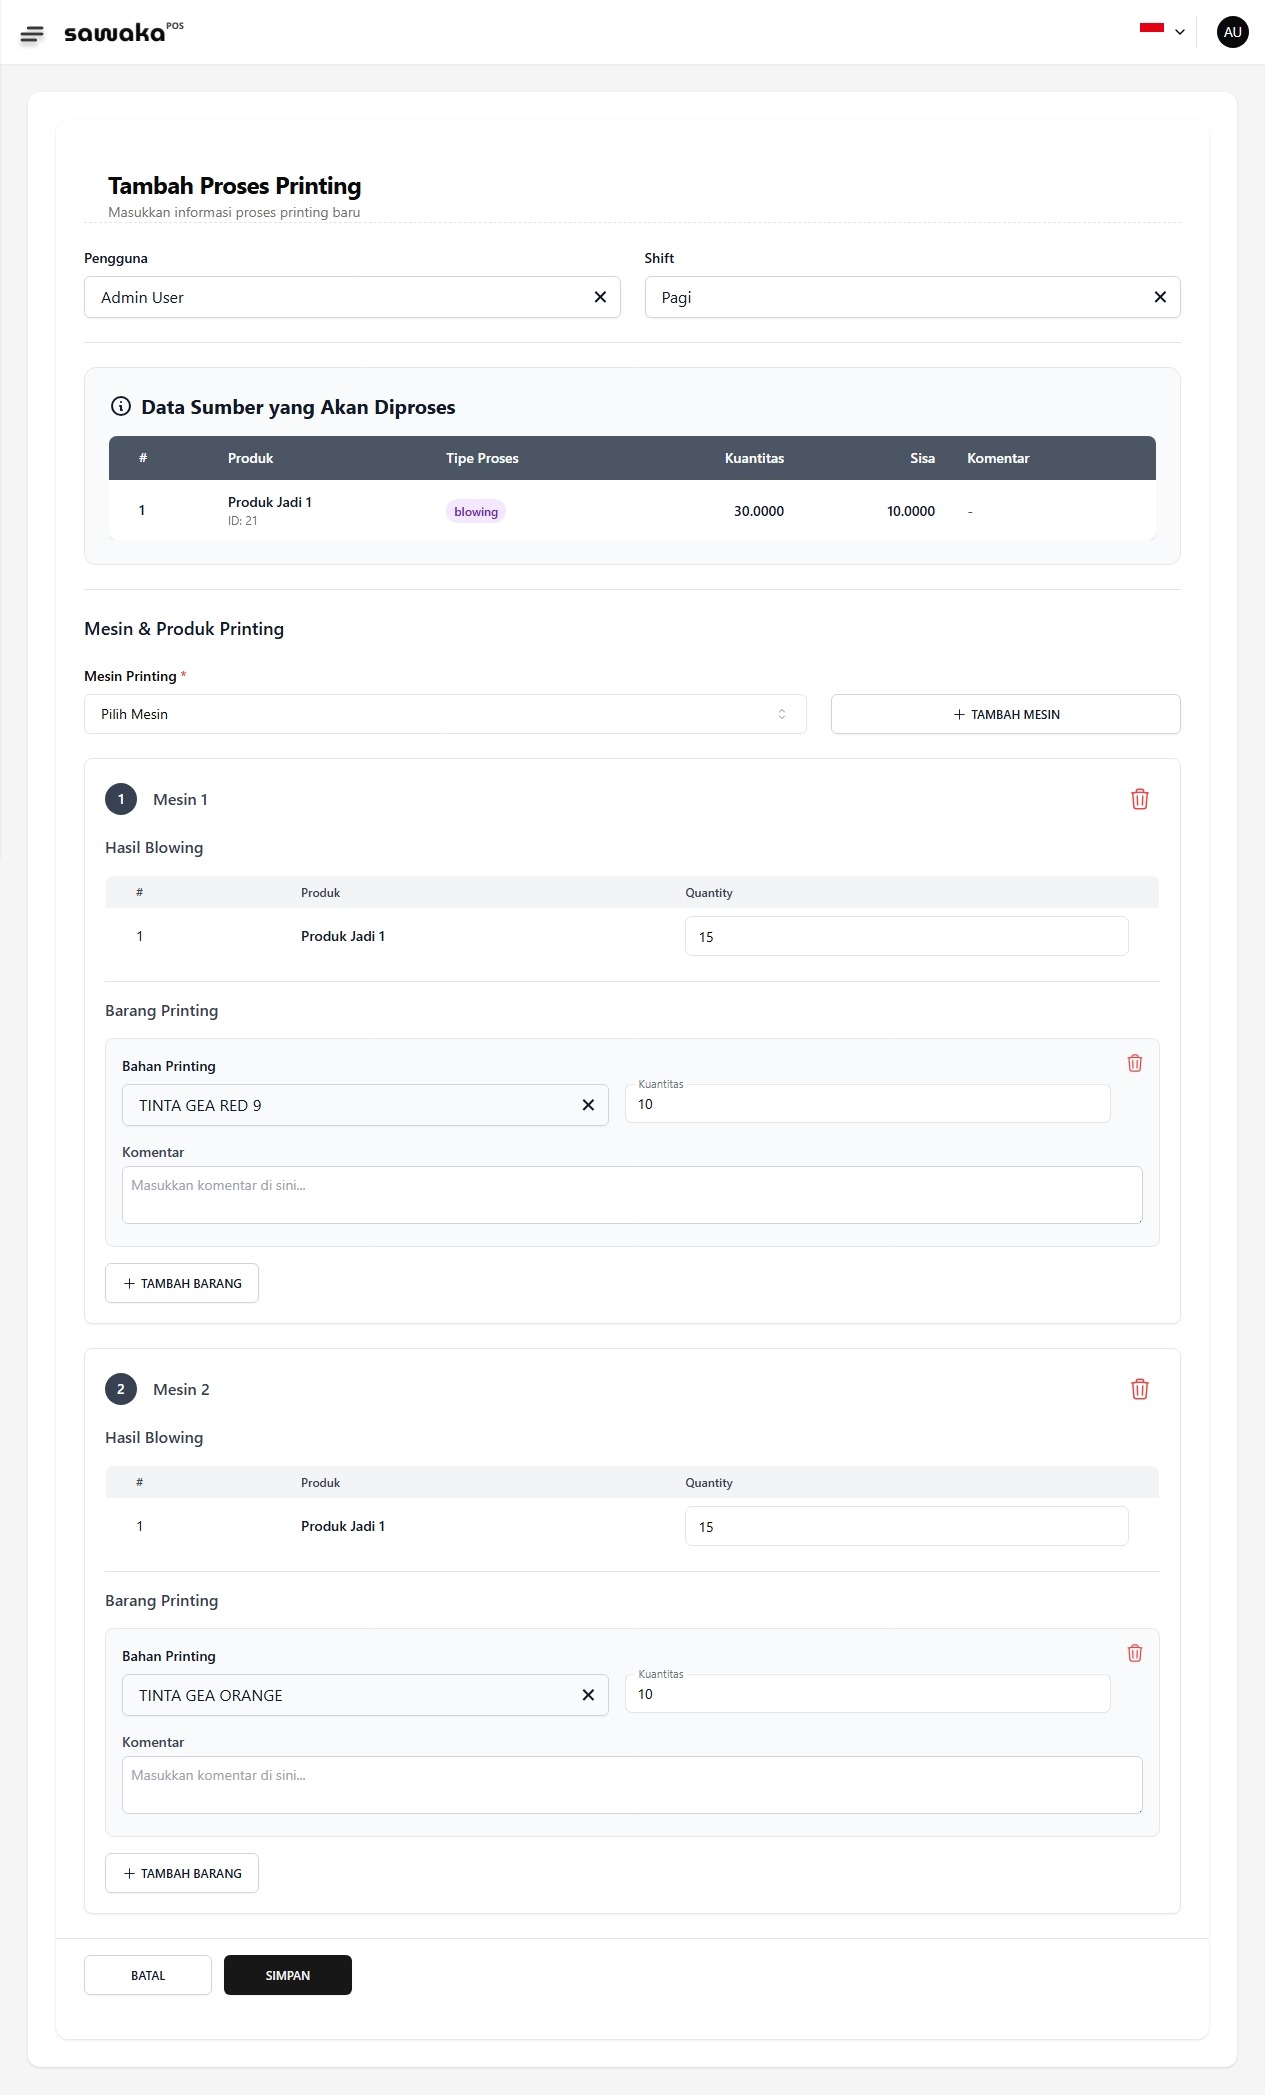Click Produk Jadi 1 in Mesin 1 table
1265x2095 pixels.
tap(343, 936)
